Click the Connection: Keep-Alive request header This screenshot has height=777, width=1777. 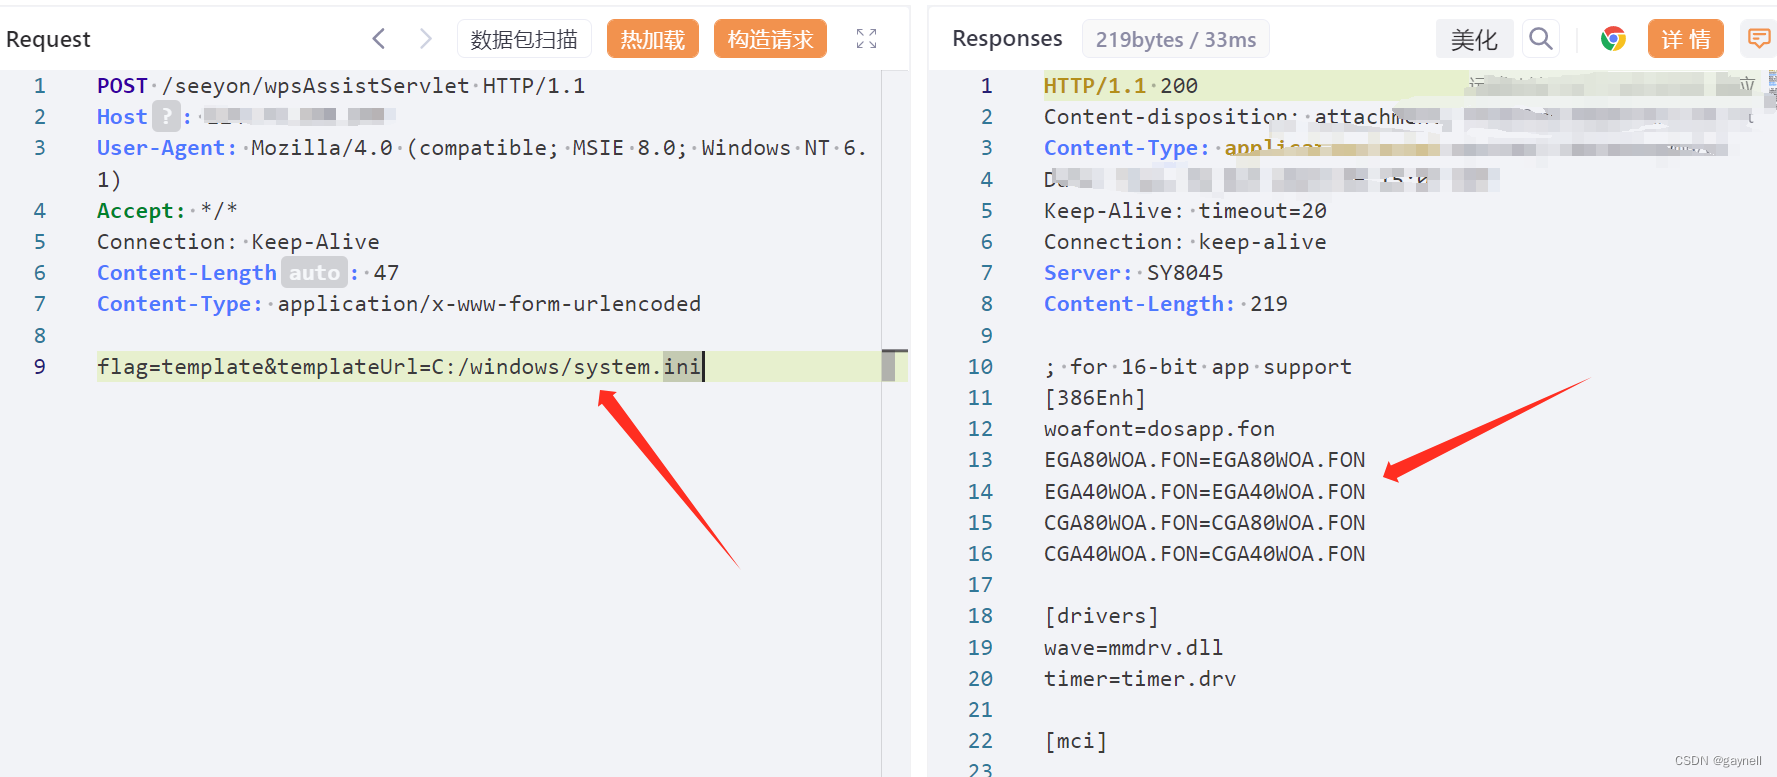point(238,242)
